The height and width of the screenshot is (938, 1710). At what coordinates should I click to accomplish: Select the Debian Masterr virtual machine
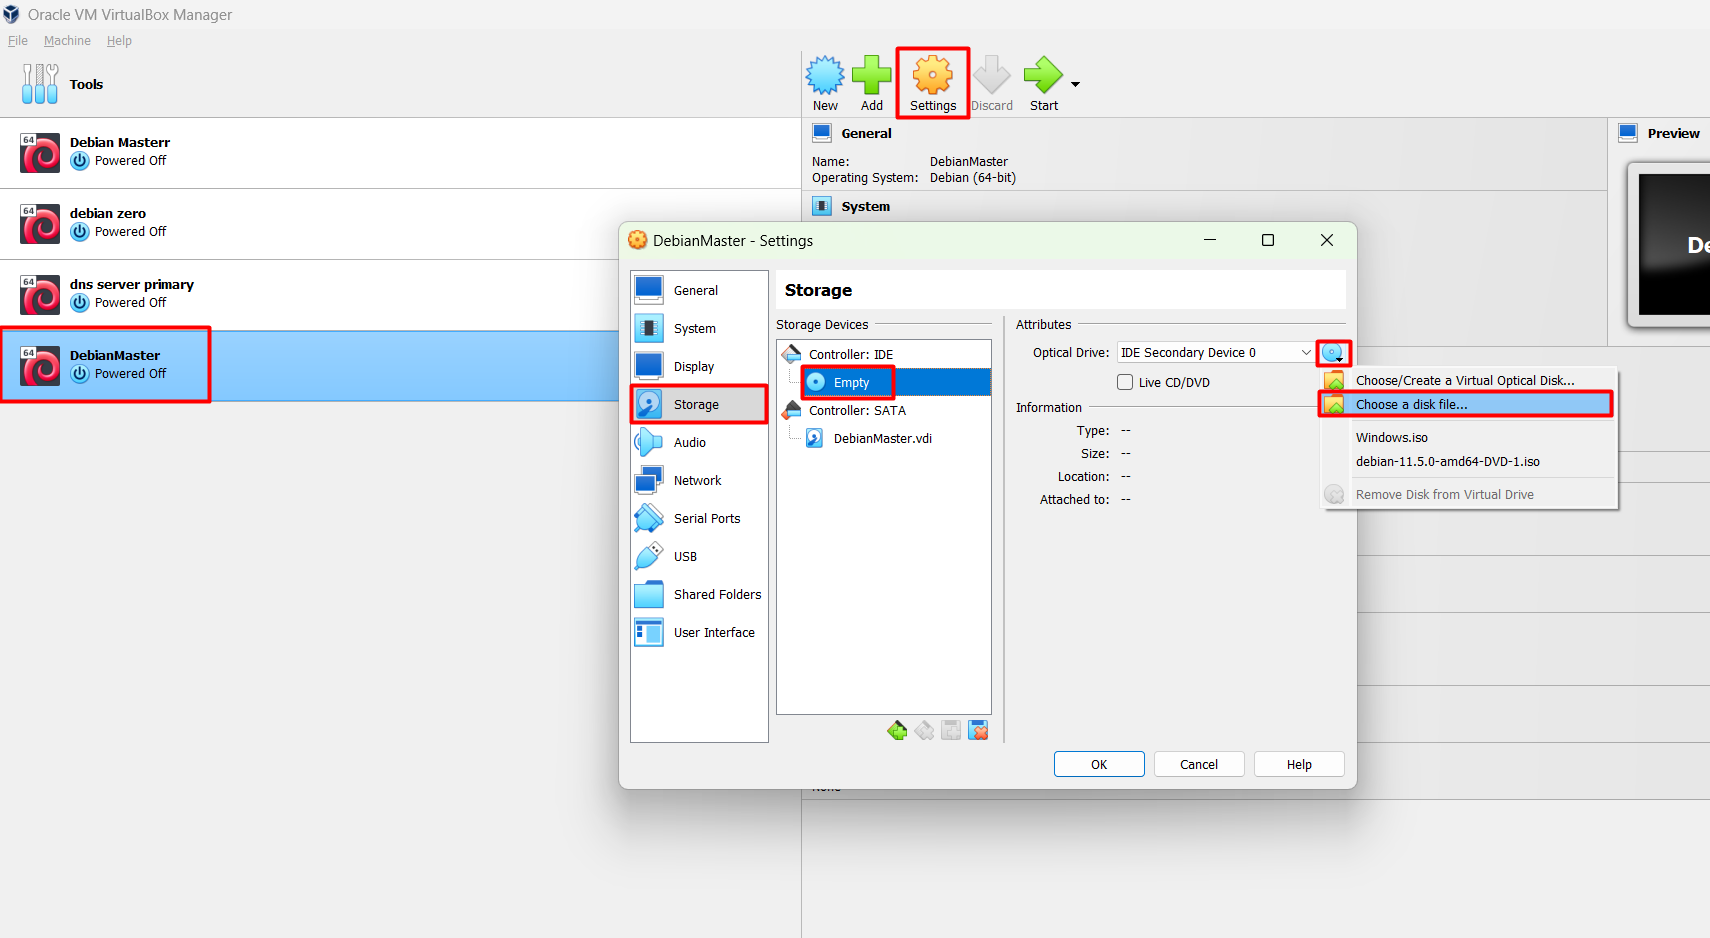(400, 153)
